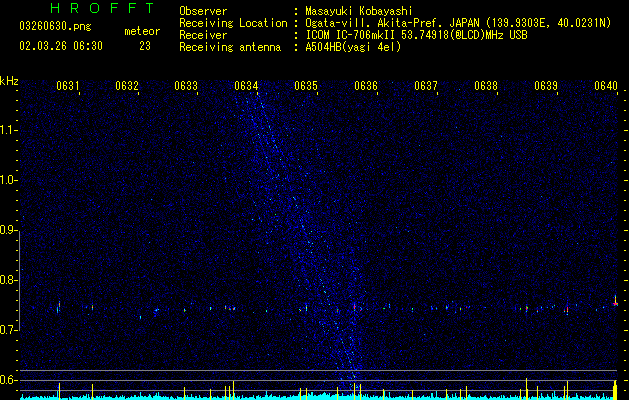Image resolution: width=629 pixels, height=400 pixels.
Task: Click the Receiving Location label
Action: pyautogui.click(x=233, y=23)
